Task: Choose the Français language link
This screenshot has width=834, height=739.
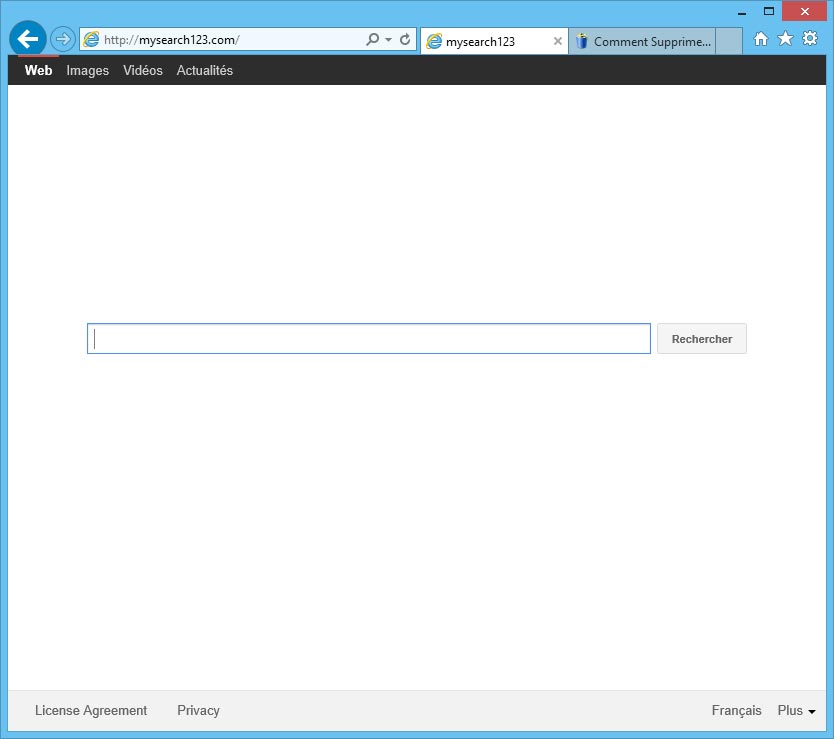Action: pos(736,710)
